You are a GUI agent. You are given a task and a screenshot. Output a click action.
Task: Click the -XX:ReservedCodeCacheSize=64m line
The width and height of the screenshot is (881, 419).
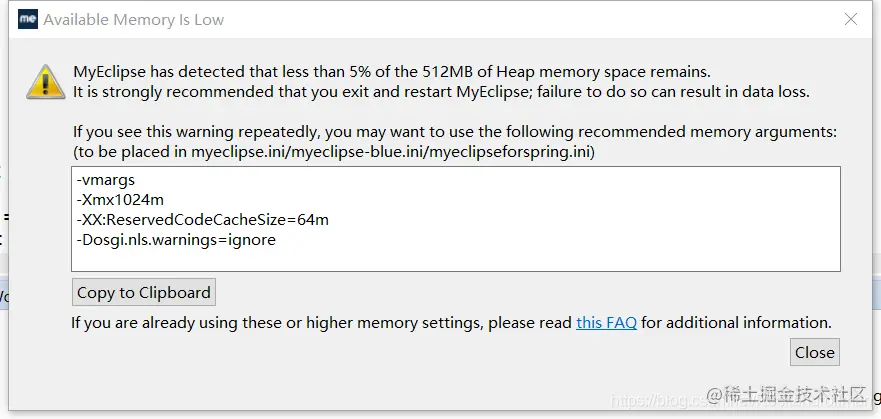[202, 220]
